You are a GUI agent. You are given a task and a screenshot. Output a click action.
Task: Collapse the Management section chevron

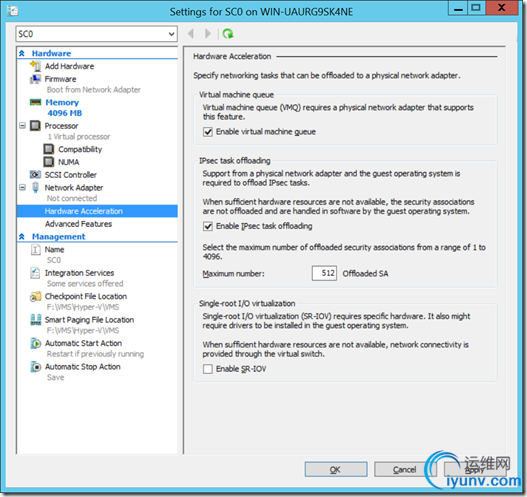pyautogui.click(x=22, y=237)
